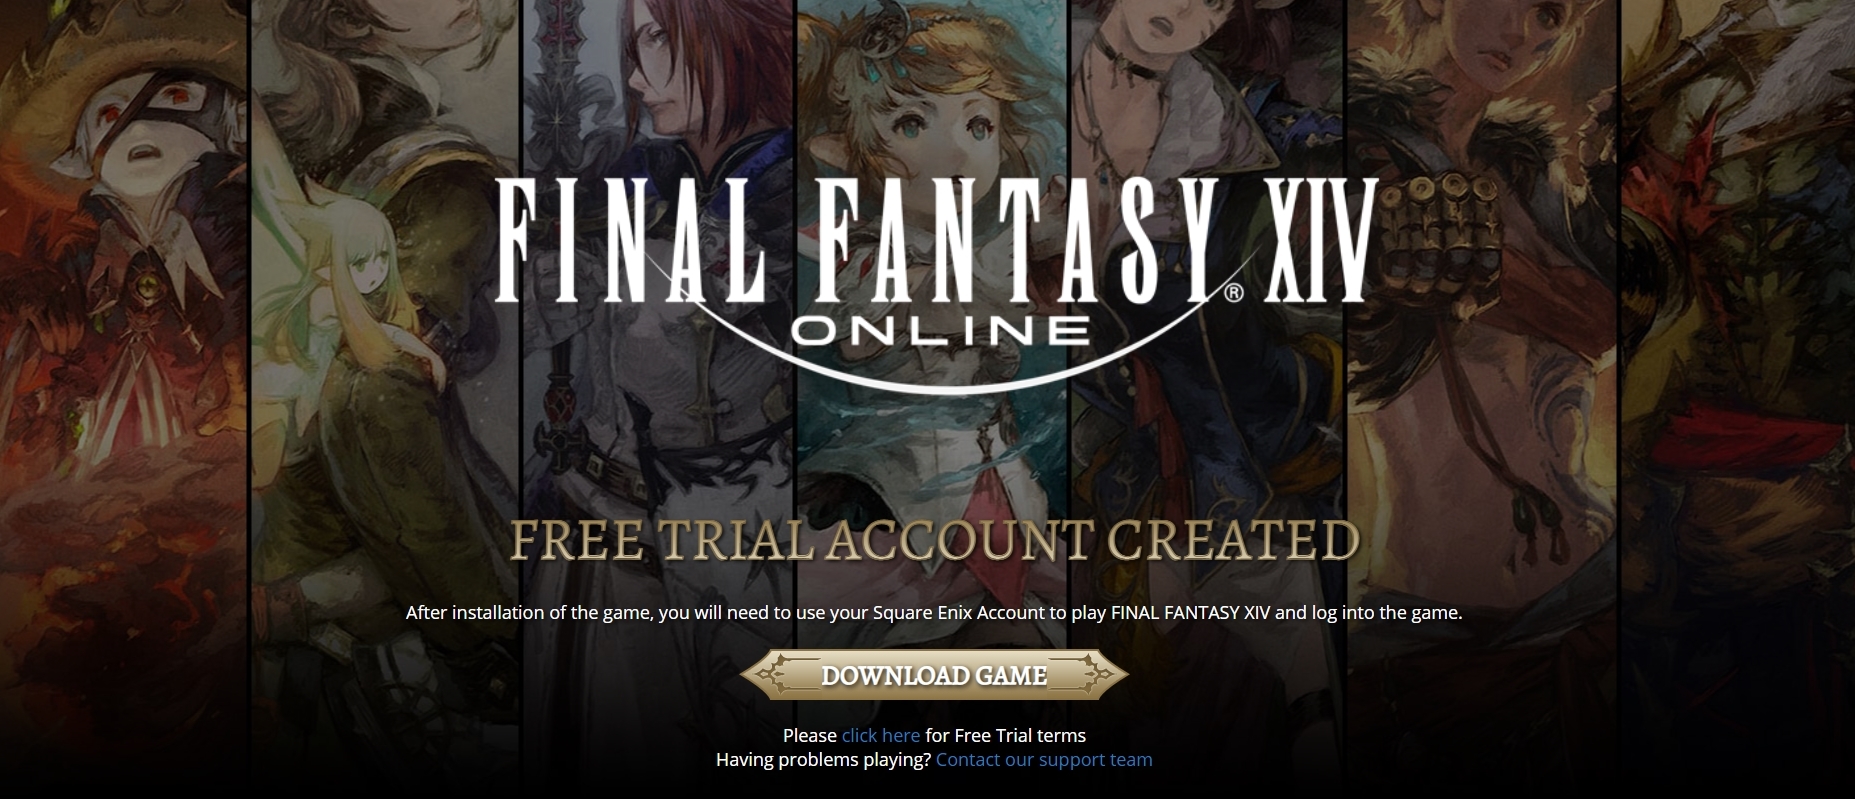Open the 'click here' Free Trial terms link
The width and height of the screenshot is (1855, 799).
coord(880,736)
